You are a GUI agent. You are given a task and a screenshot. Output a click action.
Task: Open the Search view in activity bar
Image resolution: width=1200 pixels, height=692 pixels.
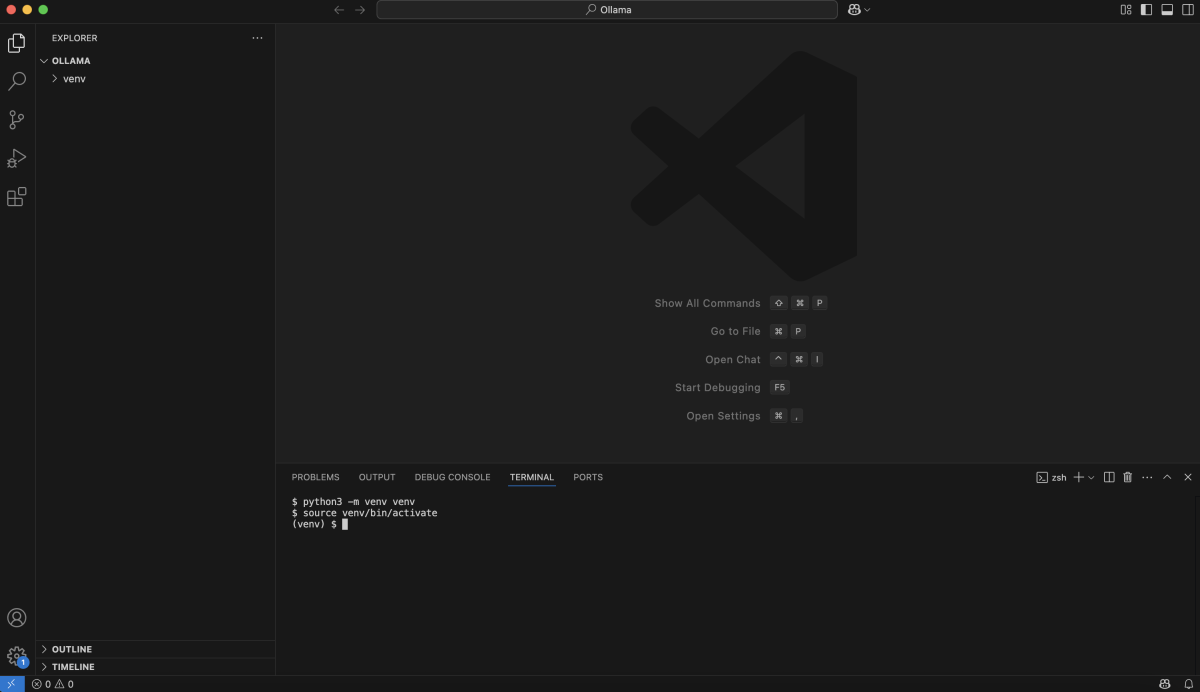click(17, 81)
